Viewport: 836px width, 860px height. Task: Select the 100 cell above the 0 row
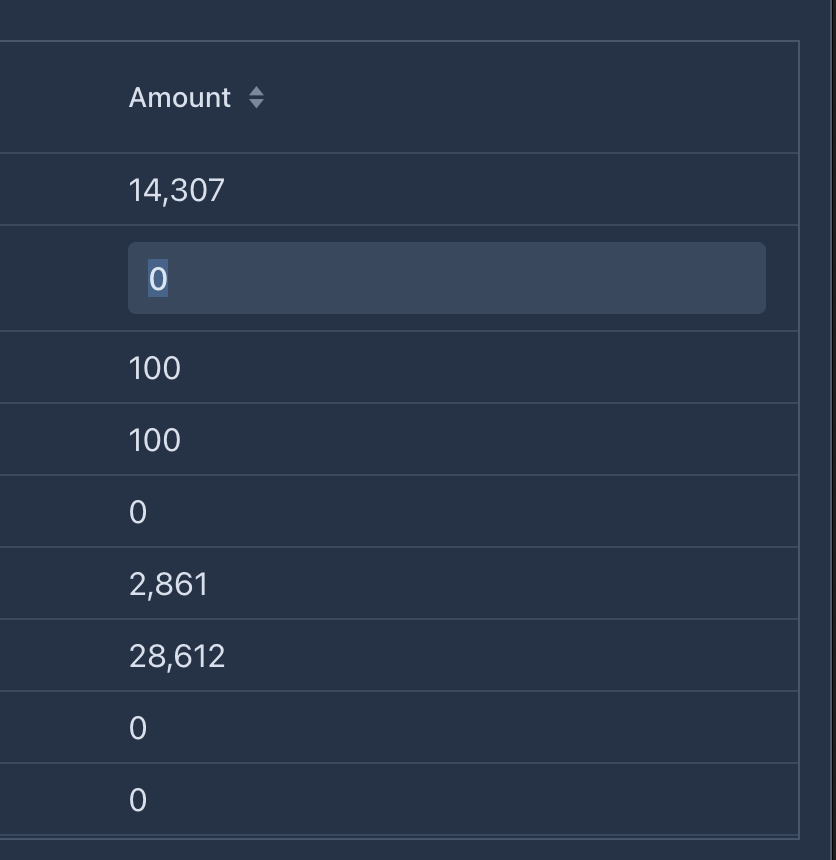point(155,440)
